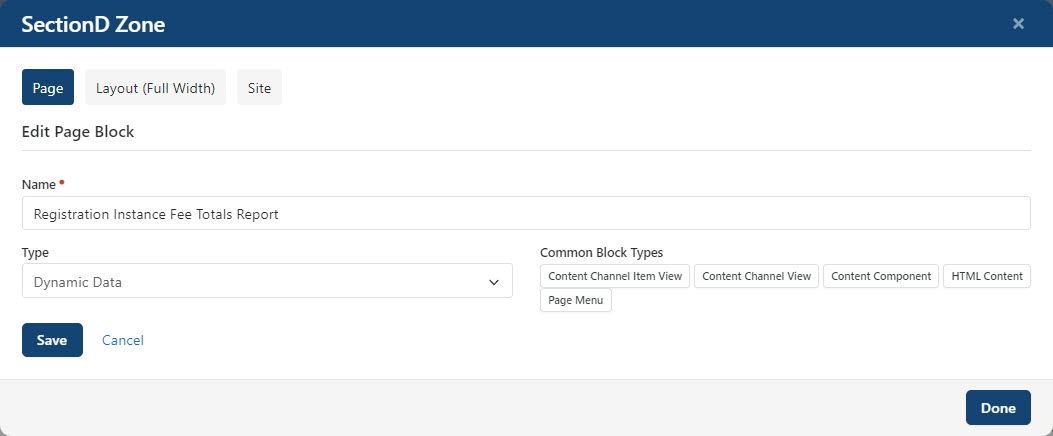The image size is (1053, 436).
Task: Choose Content Channel View block type
Action: point(756,276)
